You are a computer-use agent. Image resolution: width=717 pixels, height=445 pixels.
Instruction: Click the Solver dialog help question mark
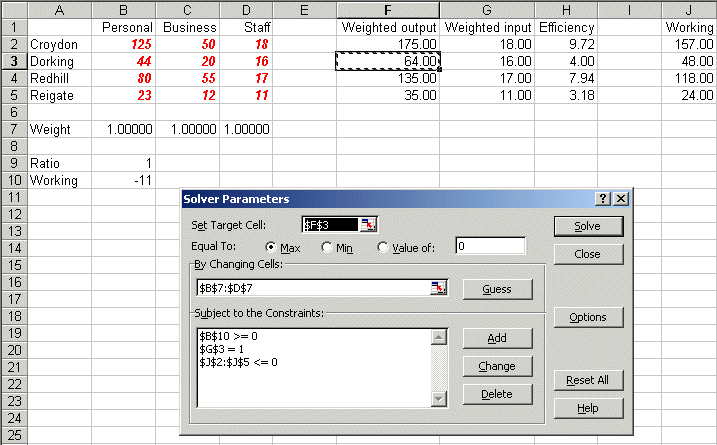[603, 199]
